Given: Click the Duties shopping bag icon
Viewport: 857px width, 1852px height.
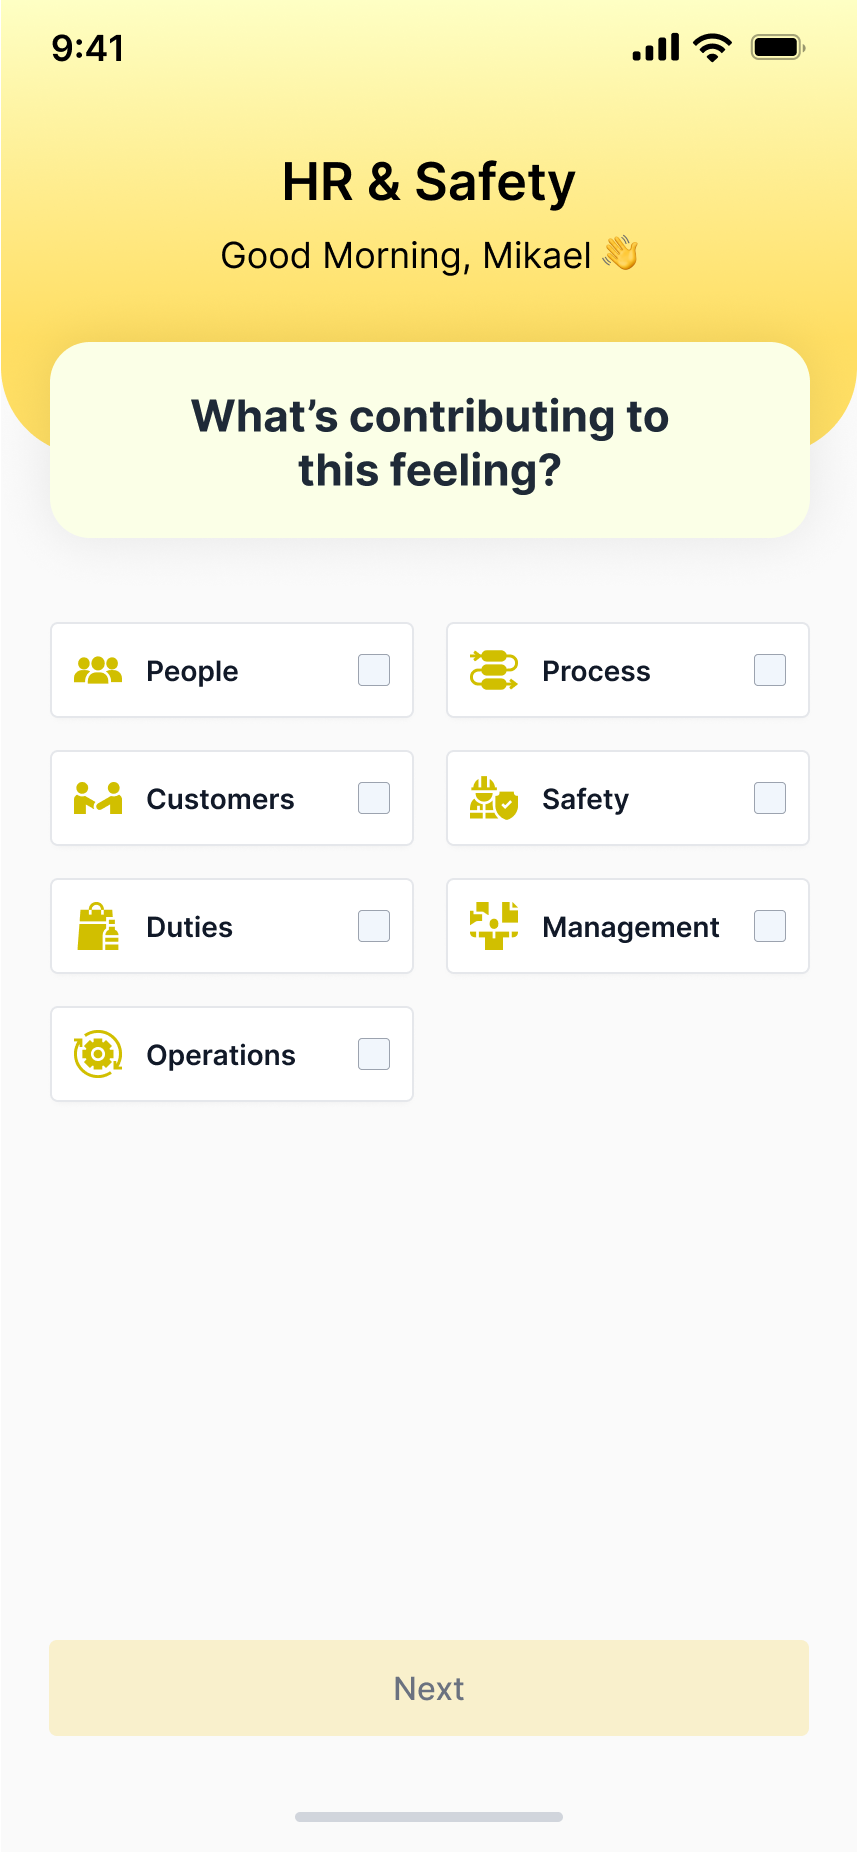Looking at the screenshot, I should click(98, 927).
